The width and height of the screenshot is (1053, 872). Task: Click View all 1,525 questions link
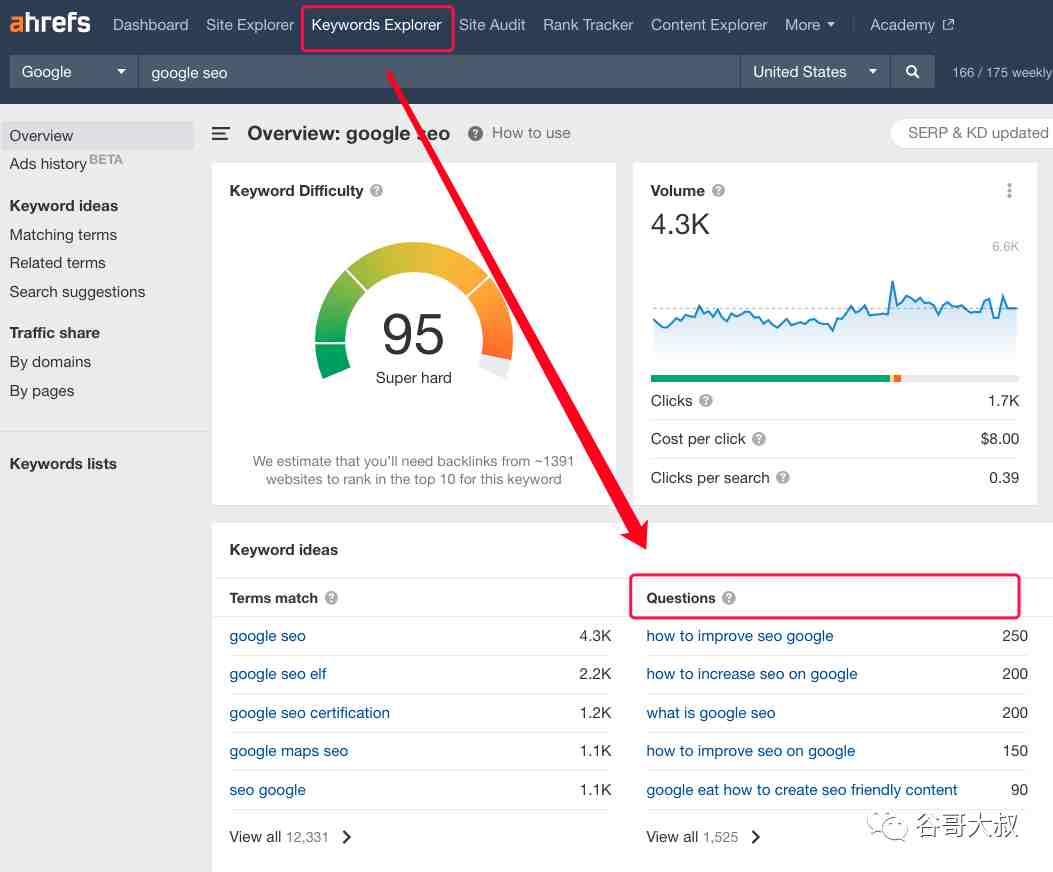tap(692, 837)
